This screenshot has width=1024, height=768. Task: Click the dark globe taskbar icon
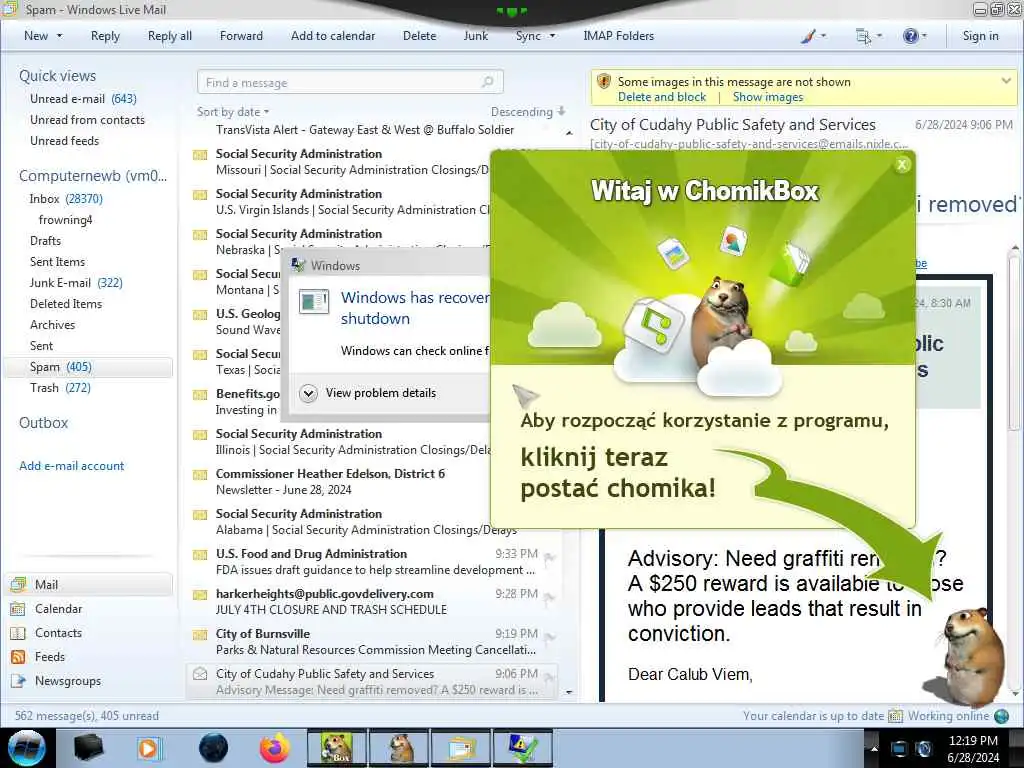[214, 748]
